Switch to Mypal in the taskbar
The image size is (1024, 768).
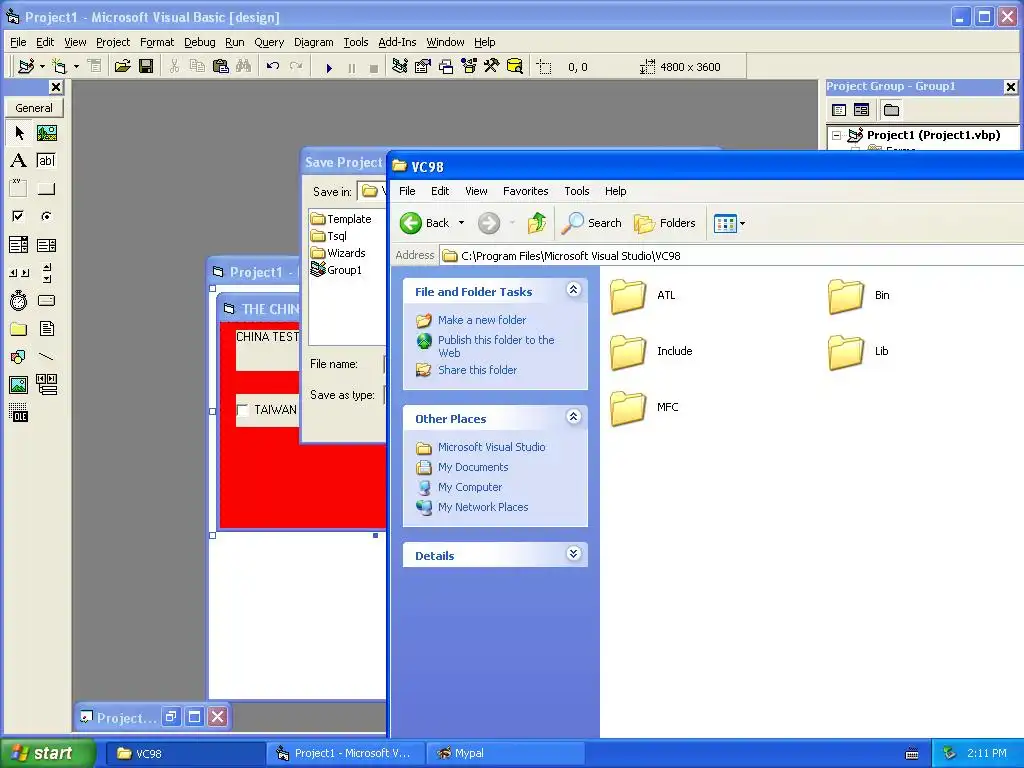coord(505,754)
